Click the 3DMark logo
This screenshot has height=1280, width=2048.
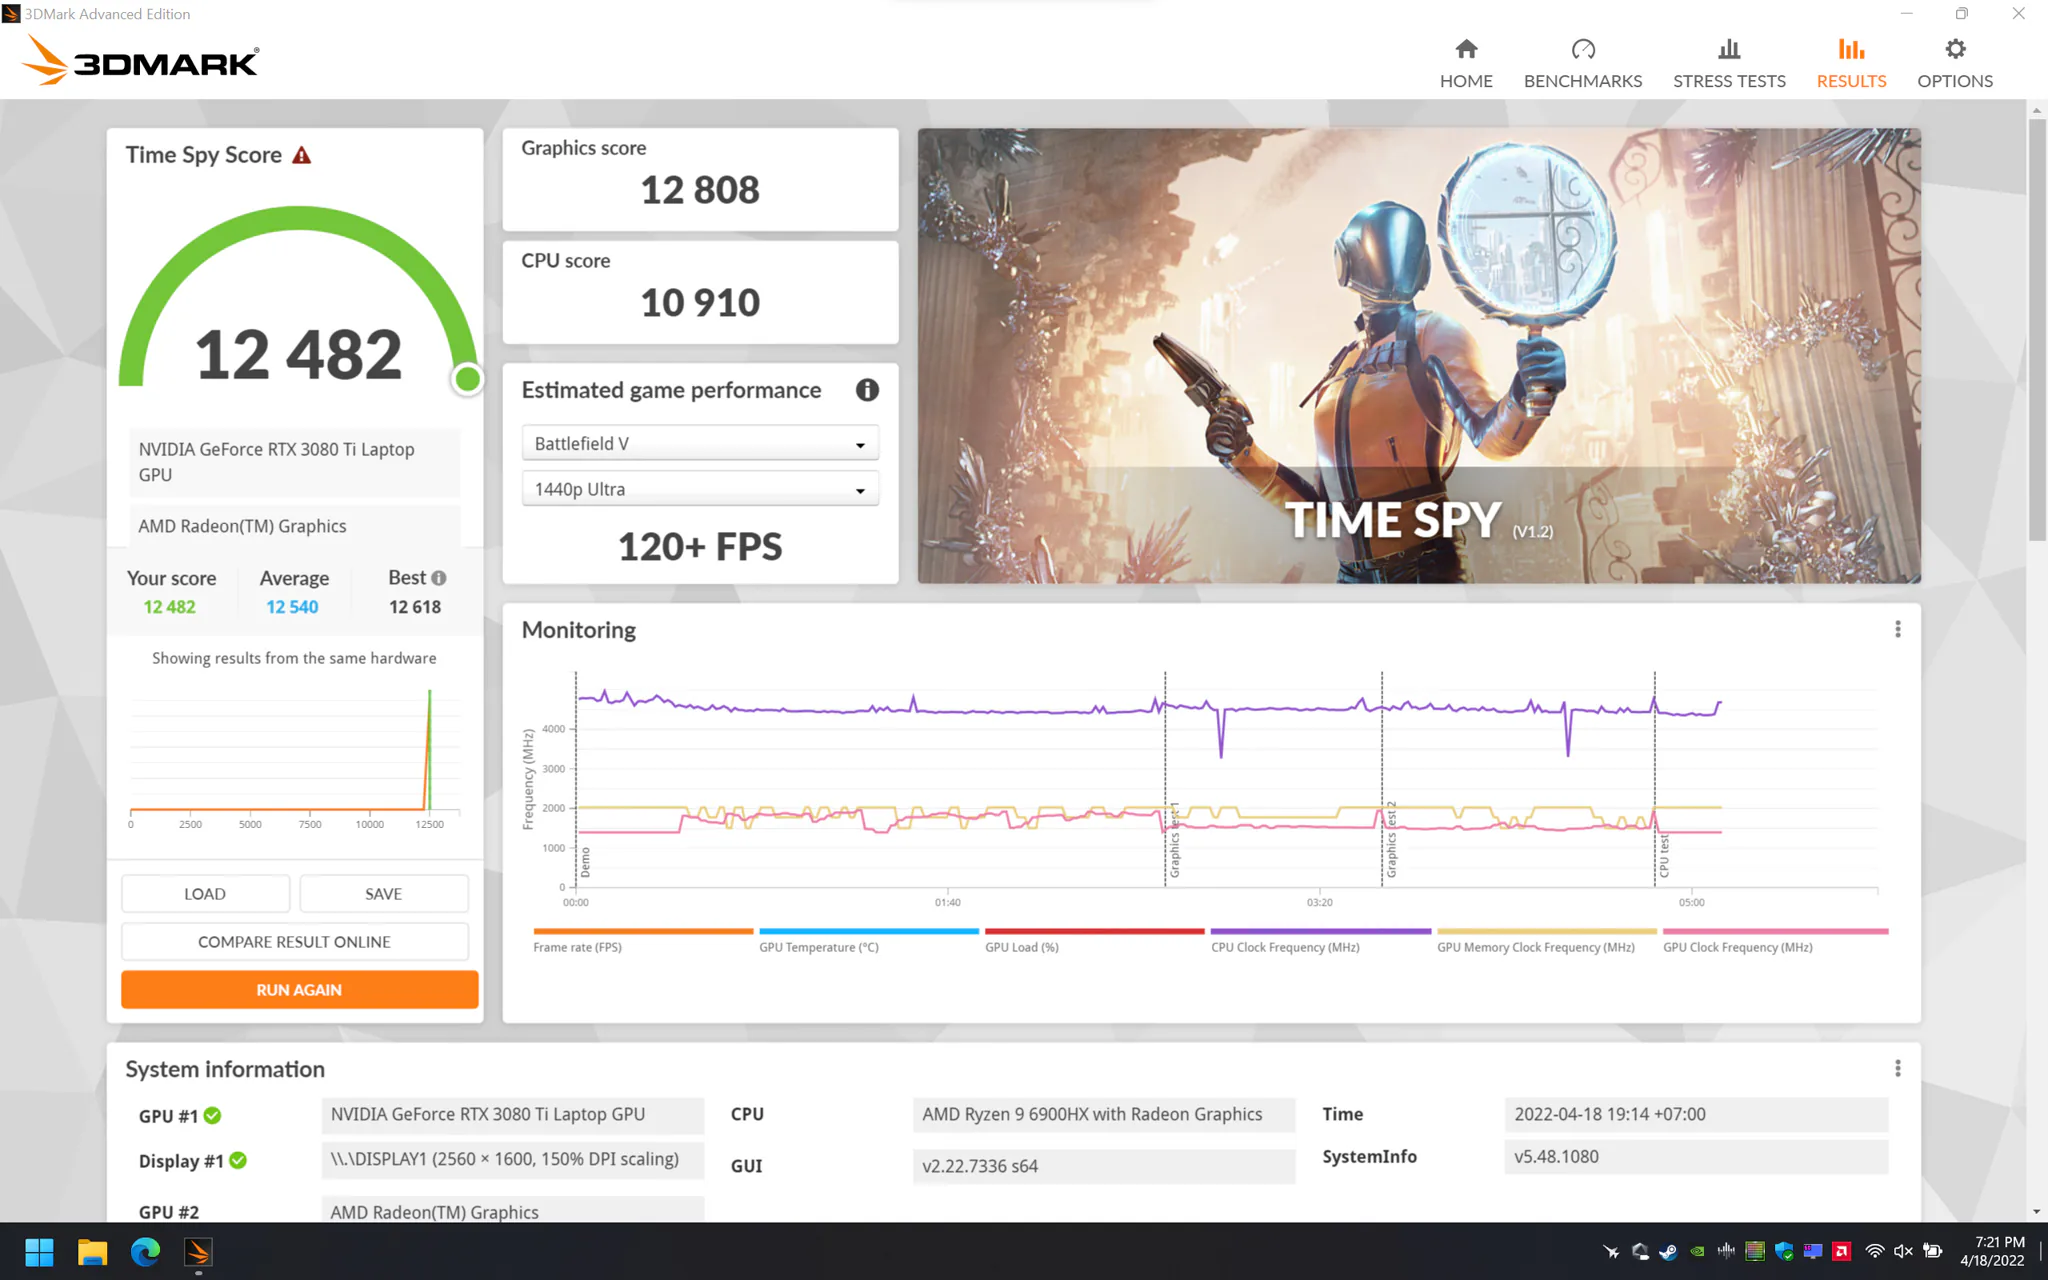[140, 60]
